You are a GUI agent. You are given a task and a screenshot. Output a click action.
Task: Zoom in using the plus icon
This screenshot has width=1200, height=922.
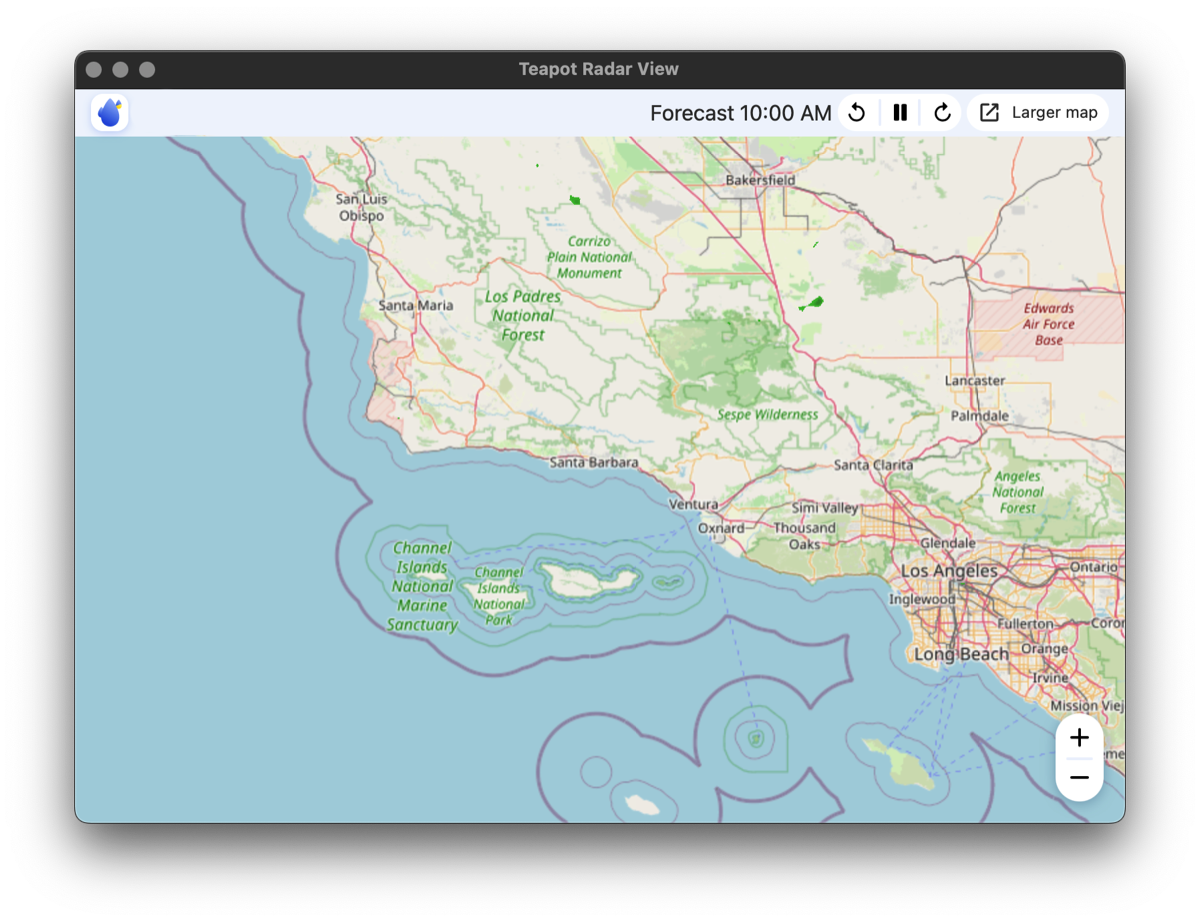pyautogui.click(x=1079, y=738)
